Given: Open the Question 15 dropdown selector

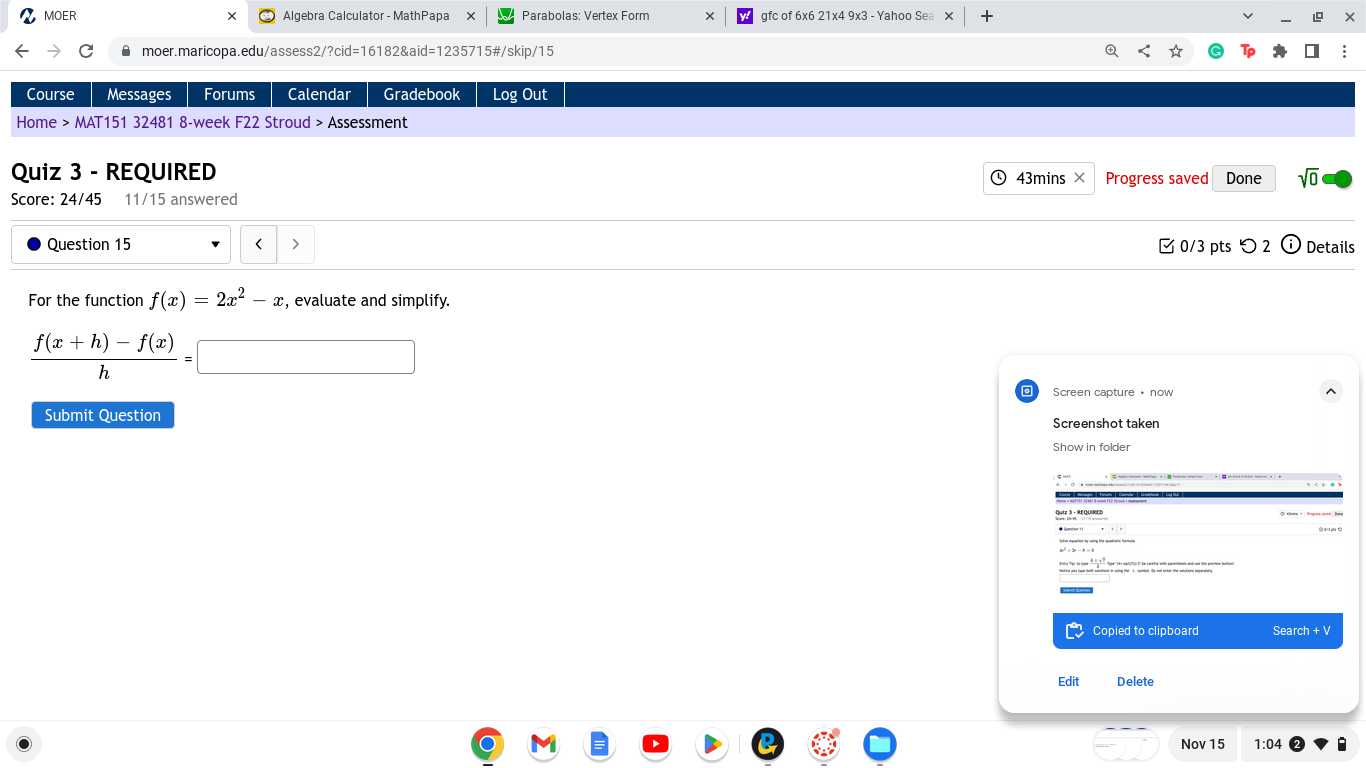Looking at the screenshot, I should point(121,245).
